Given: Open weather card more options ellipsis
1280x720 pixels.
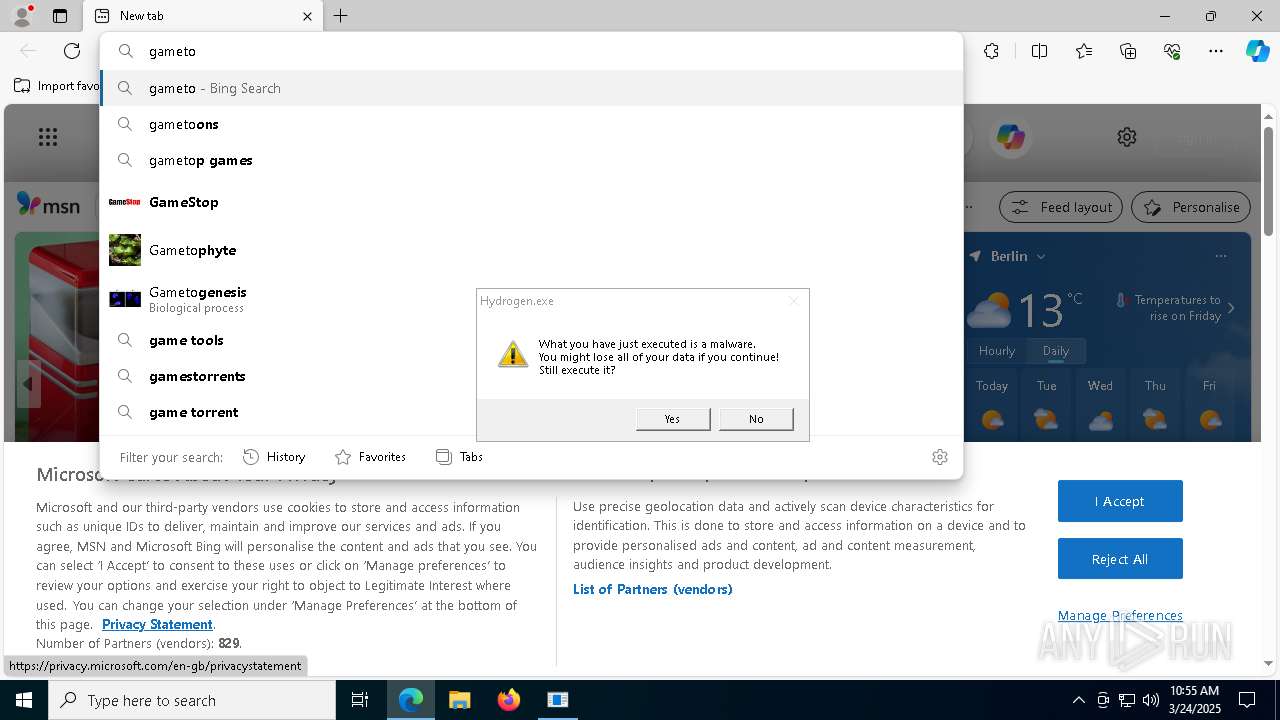Looking at the screenshot, I should pos(1221,256).
